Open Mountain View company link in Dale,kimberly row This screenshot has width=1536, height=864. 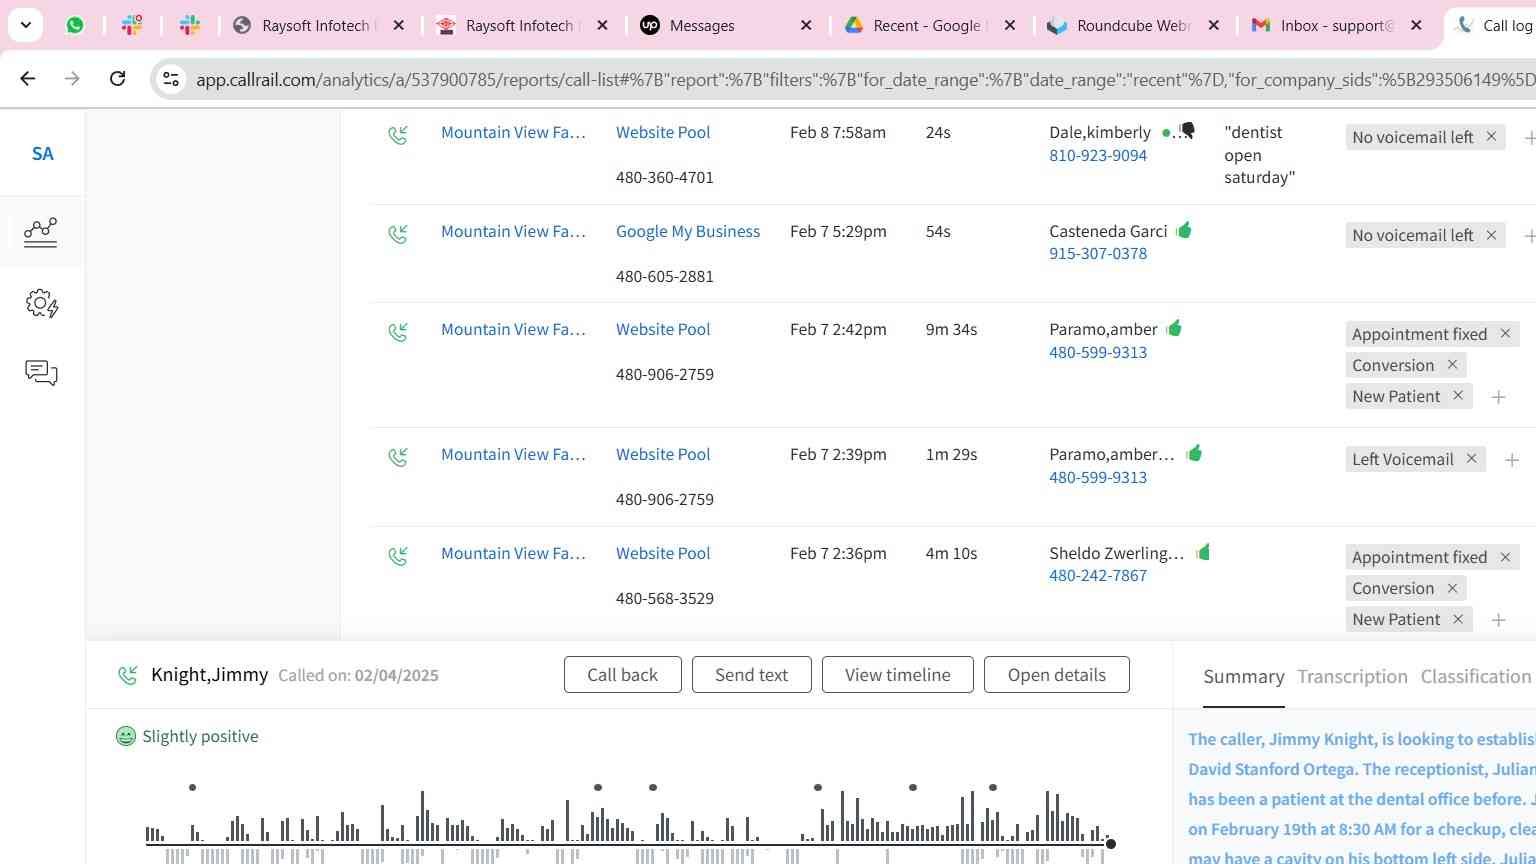pos(513,132)
